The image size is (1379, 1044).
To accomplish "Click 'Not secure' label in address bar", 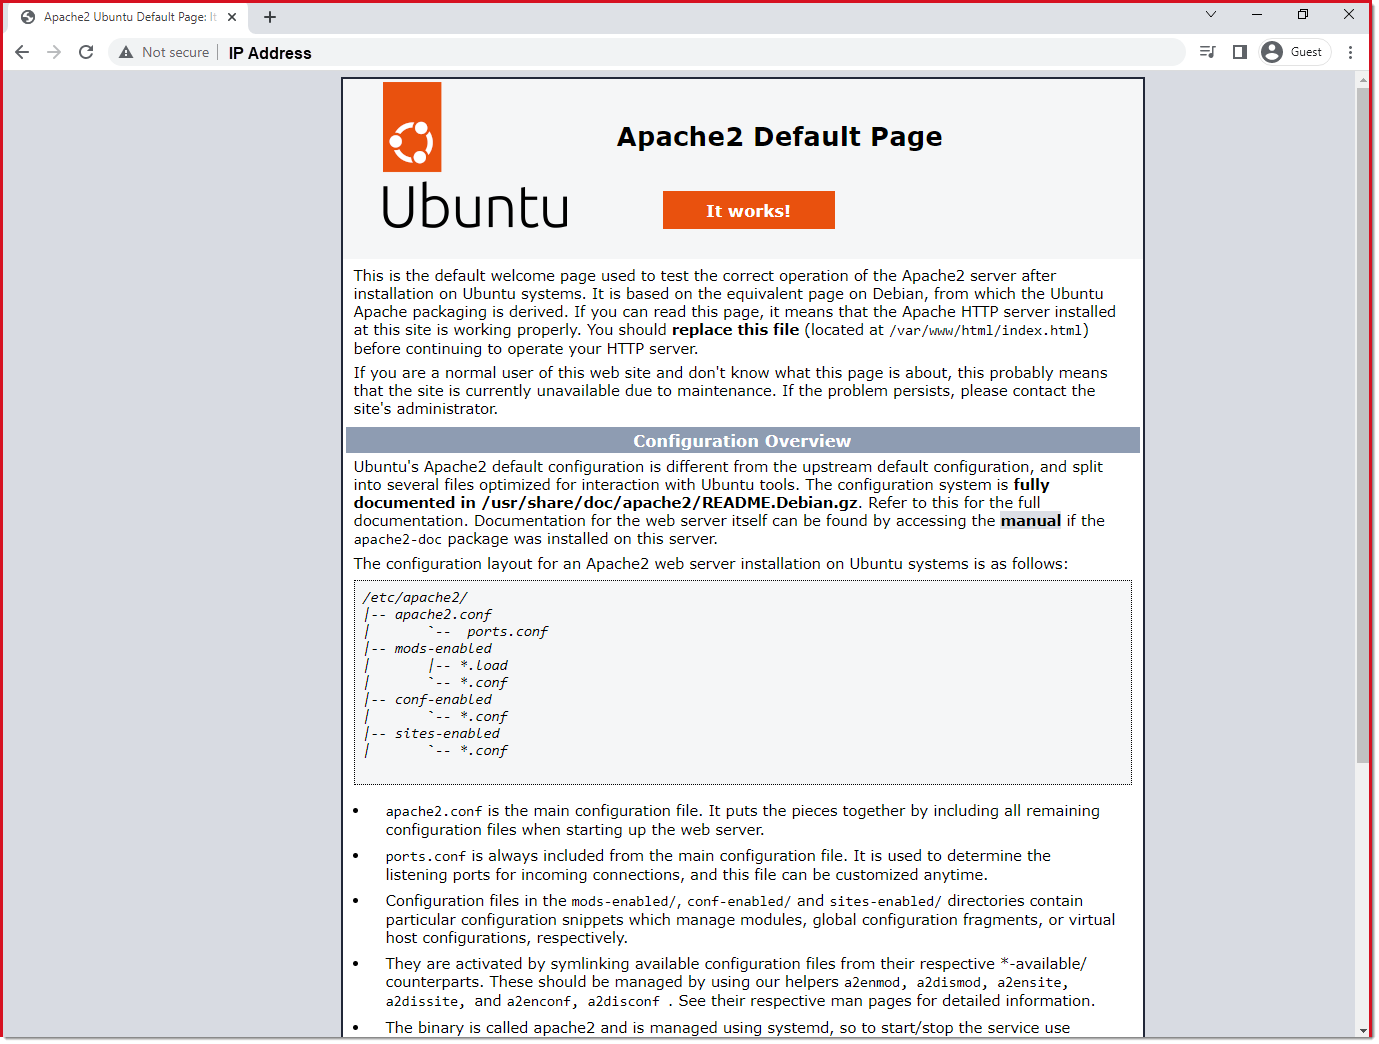I will coord(175,52).
